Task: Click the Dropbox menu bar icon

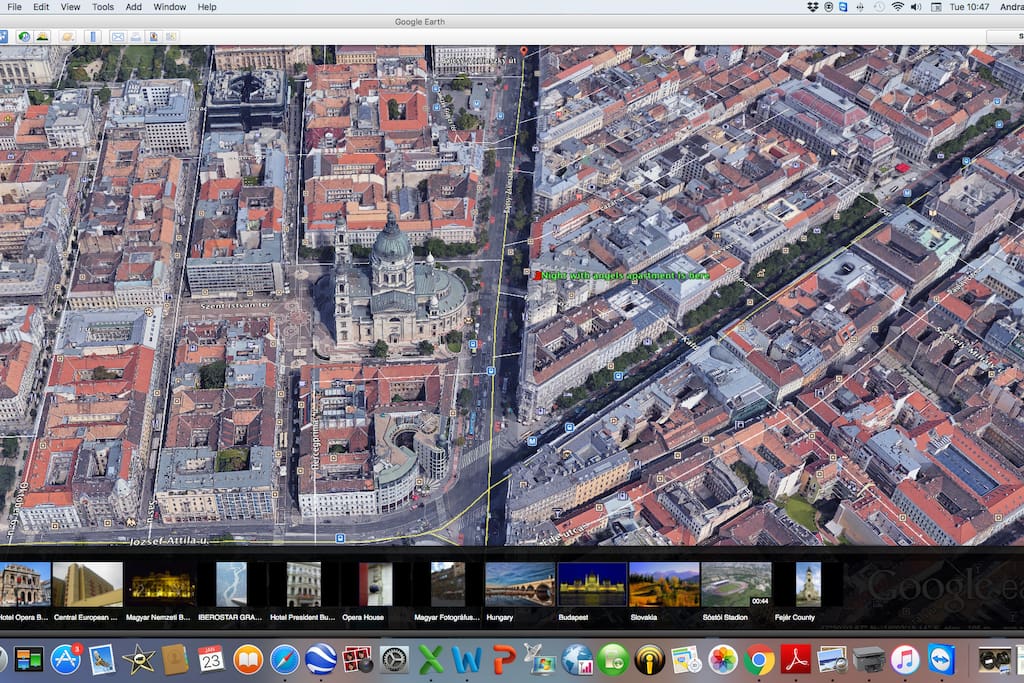Action: click(812, 7)
